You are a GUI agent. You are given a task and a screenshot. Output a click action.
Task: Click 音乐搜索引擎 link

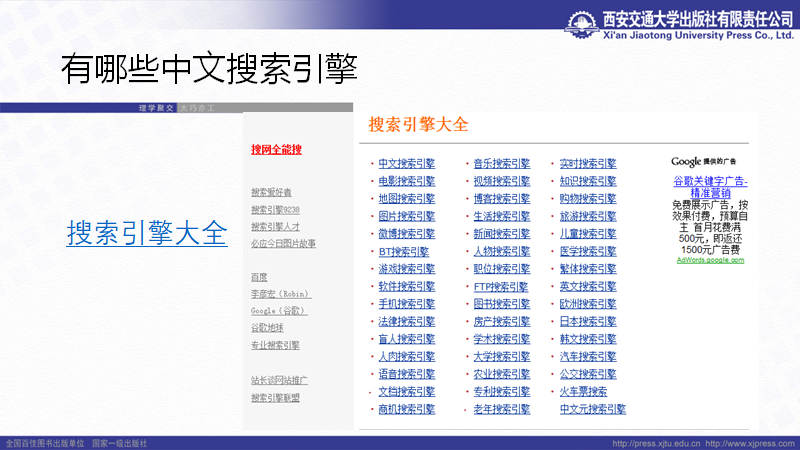502,164
